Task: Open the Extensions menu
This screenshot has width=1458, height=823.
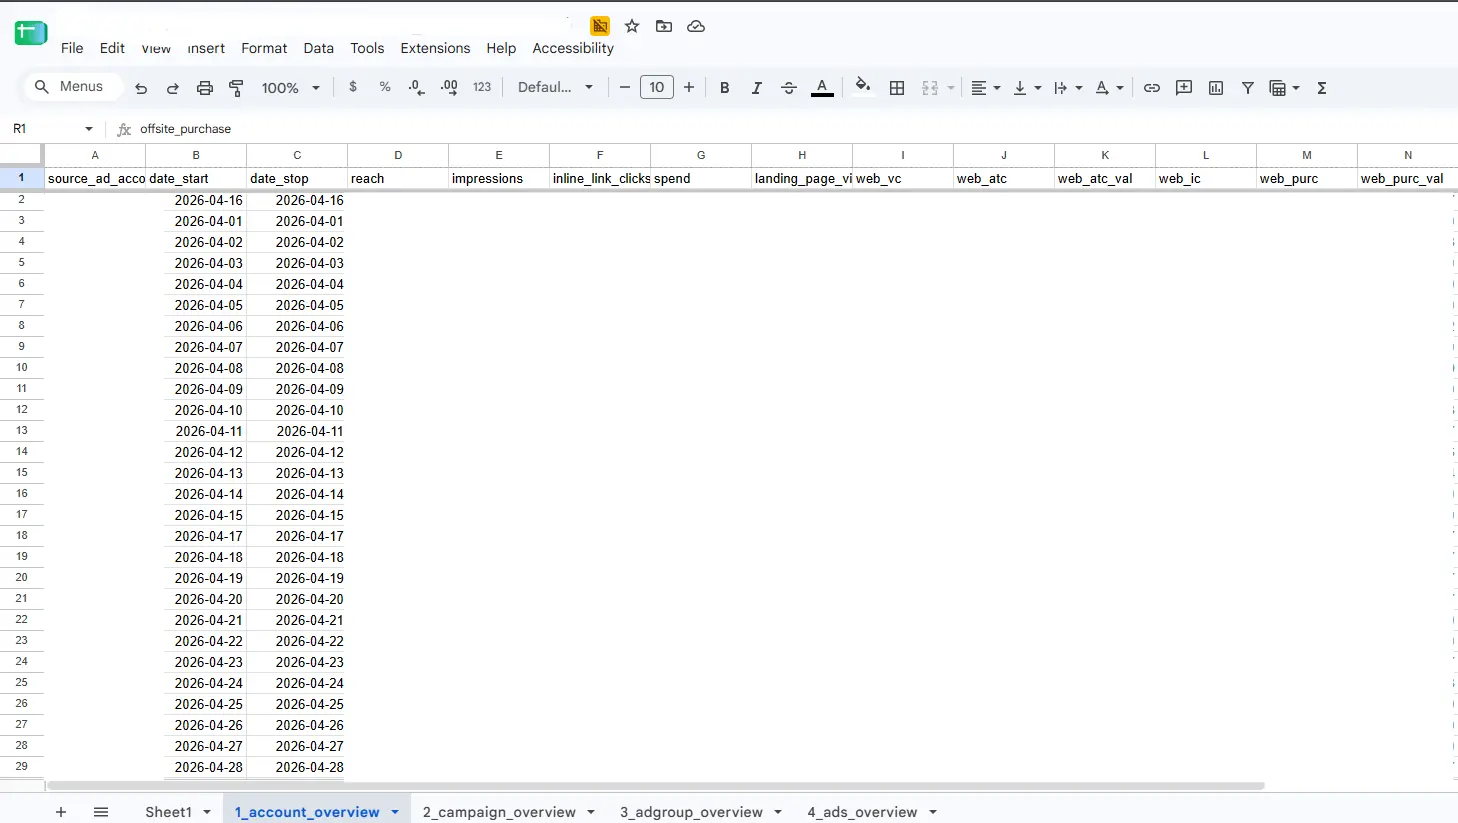Action: [x=435, y=48]
